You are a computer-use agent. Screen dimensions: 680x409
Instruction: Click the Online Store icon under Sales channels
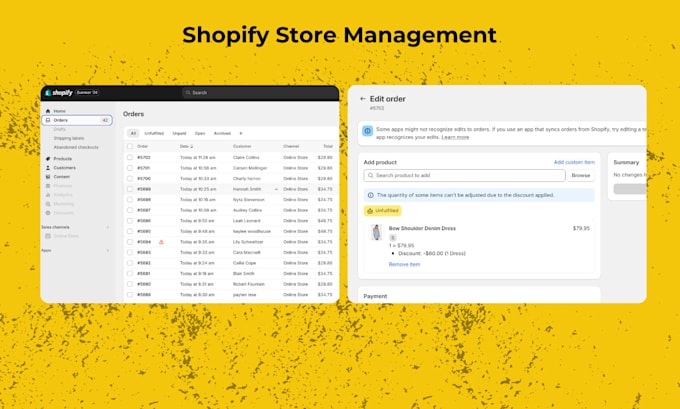coord(48,236)
